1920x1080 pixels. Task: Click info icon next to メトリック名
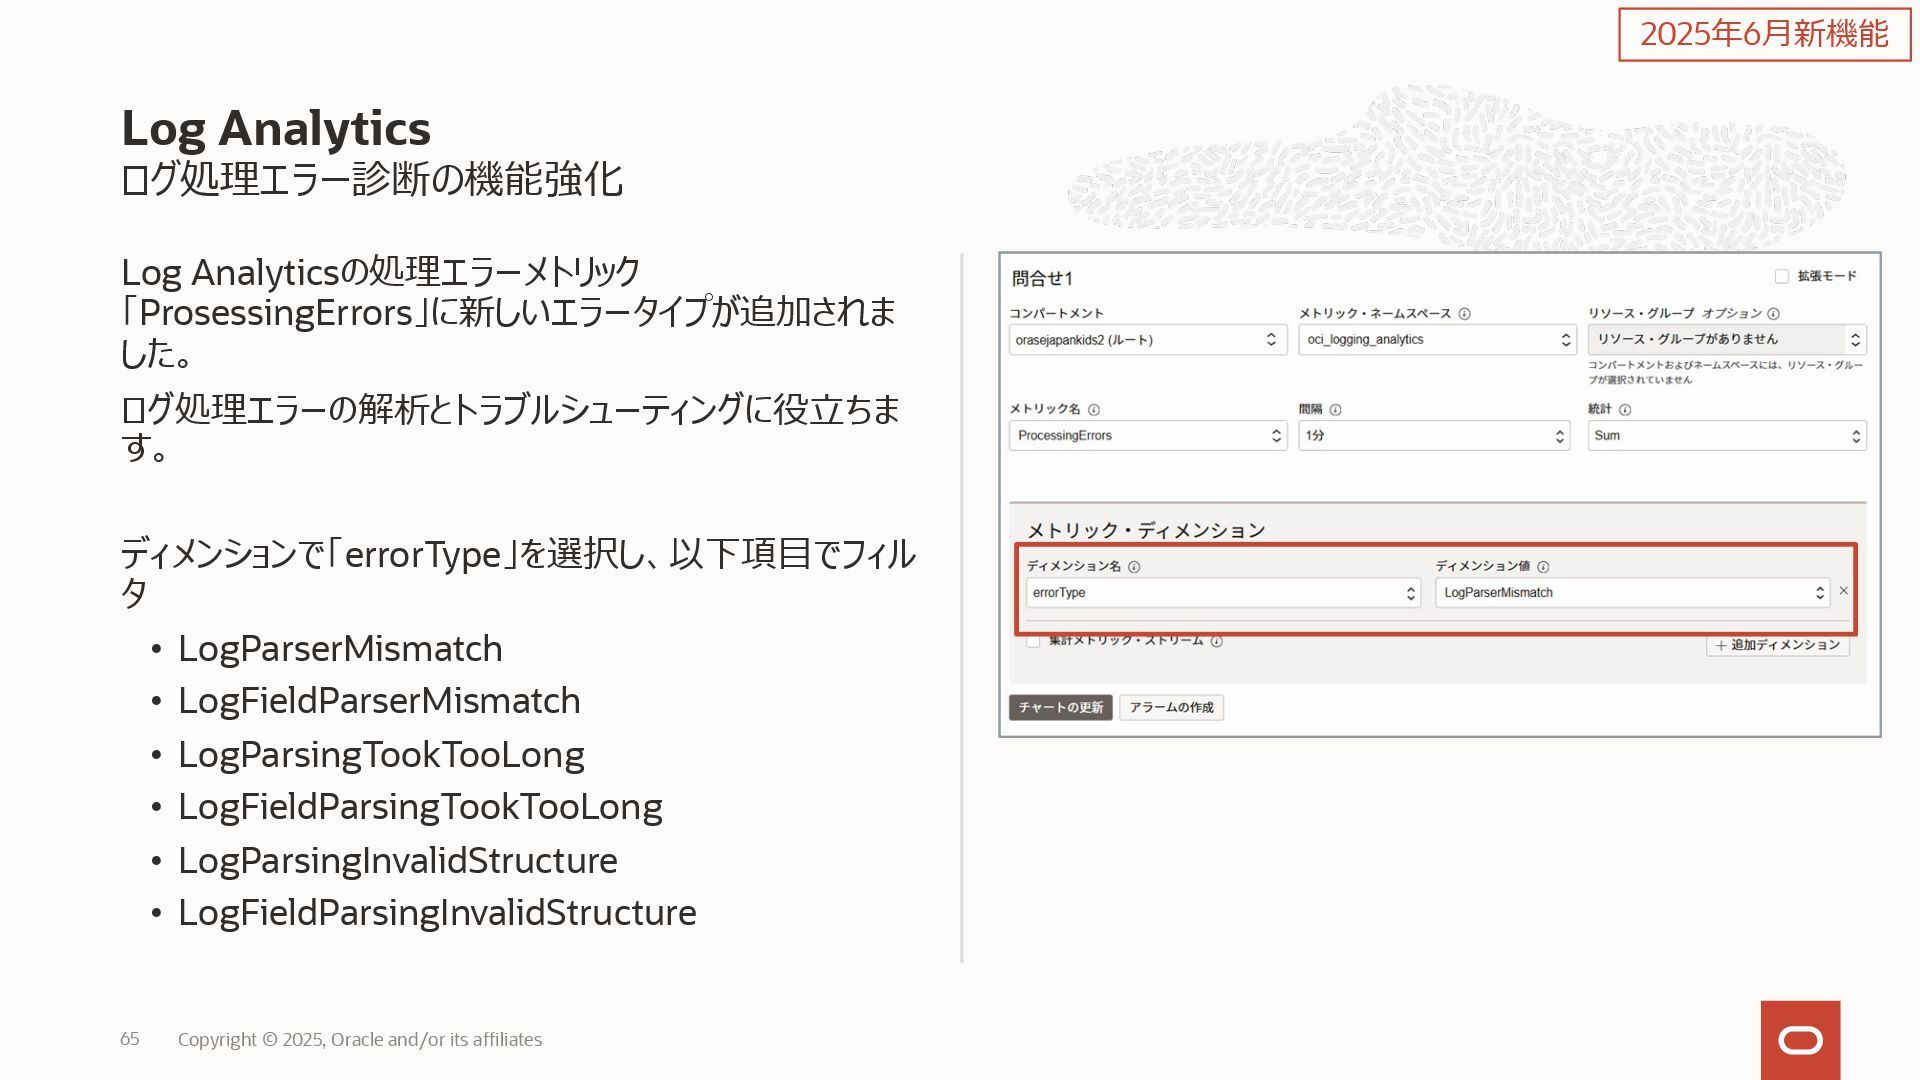[x=1094, y=410]
